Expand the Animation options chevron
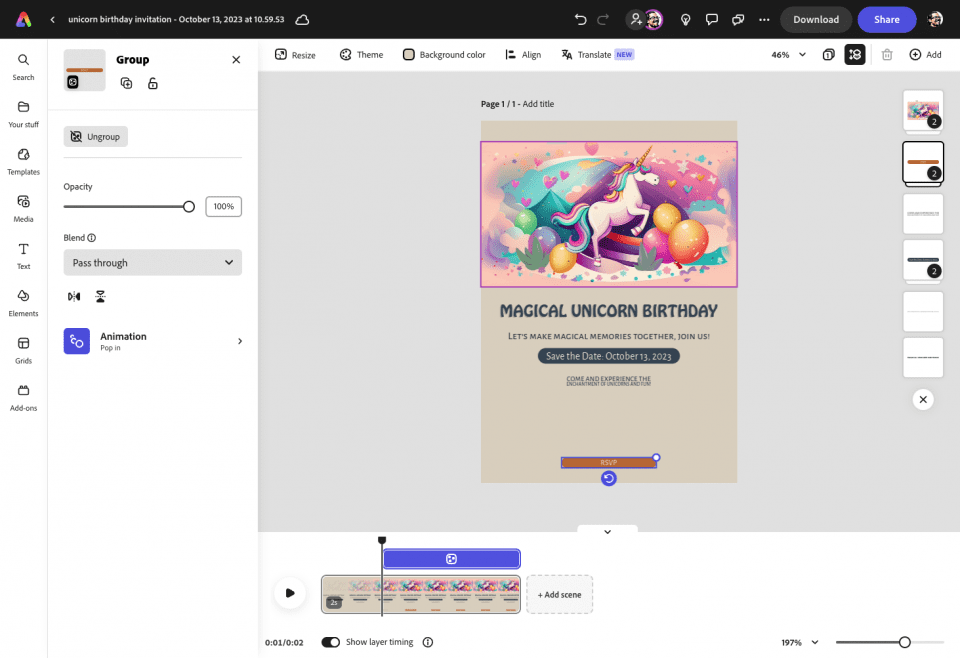The width and height of the screenshot is (960, 658). [x=239, y=341]
